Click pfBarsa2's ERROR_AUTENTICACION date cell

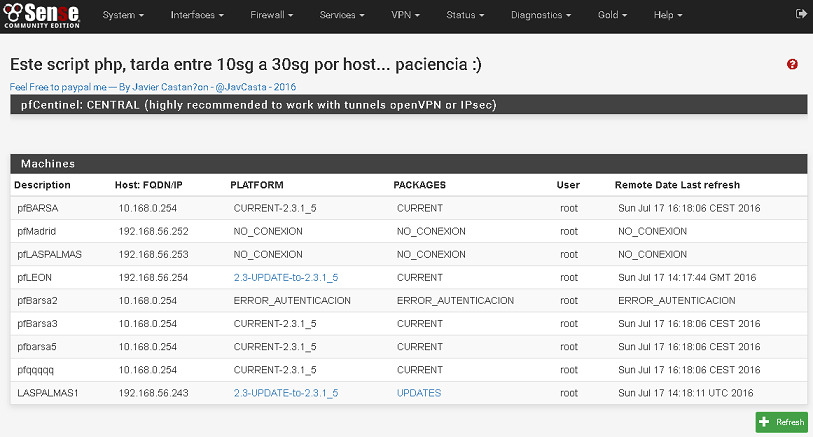point(677,301)
